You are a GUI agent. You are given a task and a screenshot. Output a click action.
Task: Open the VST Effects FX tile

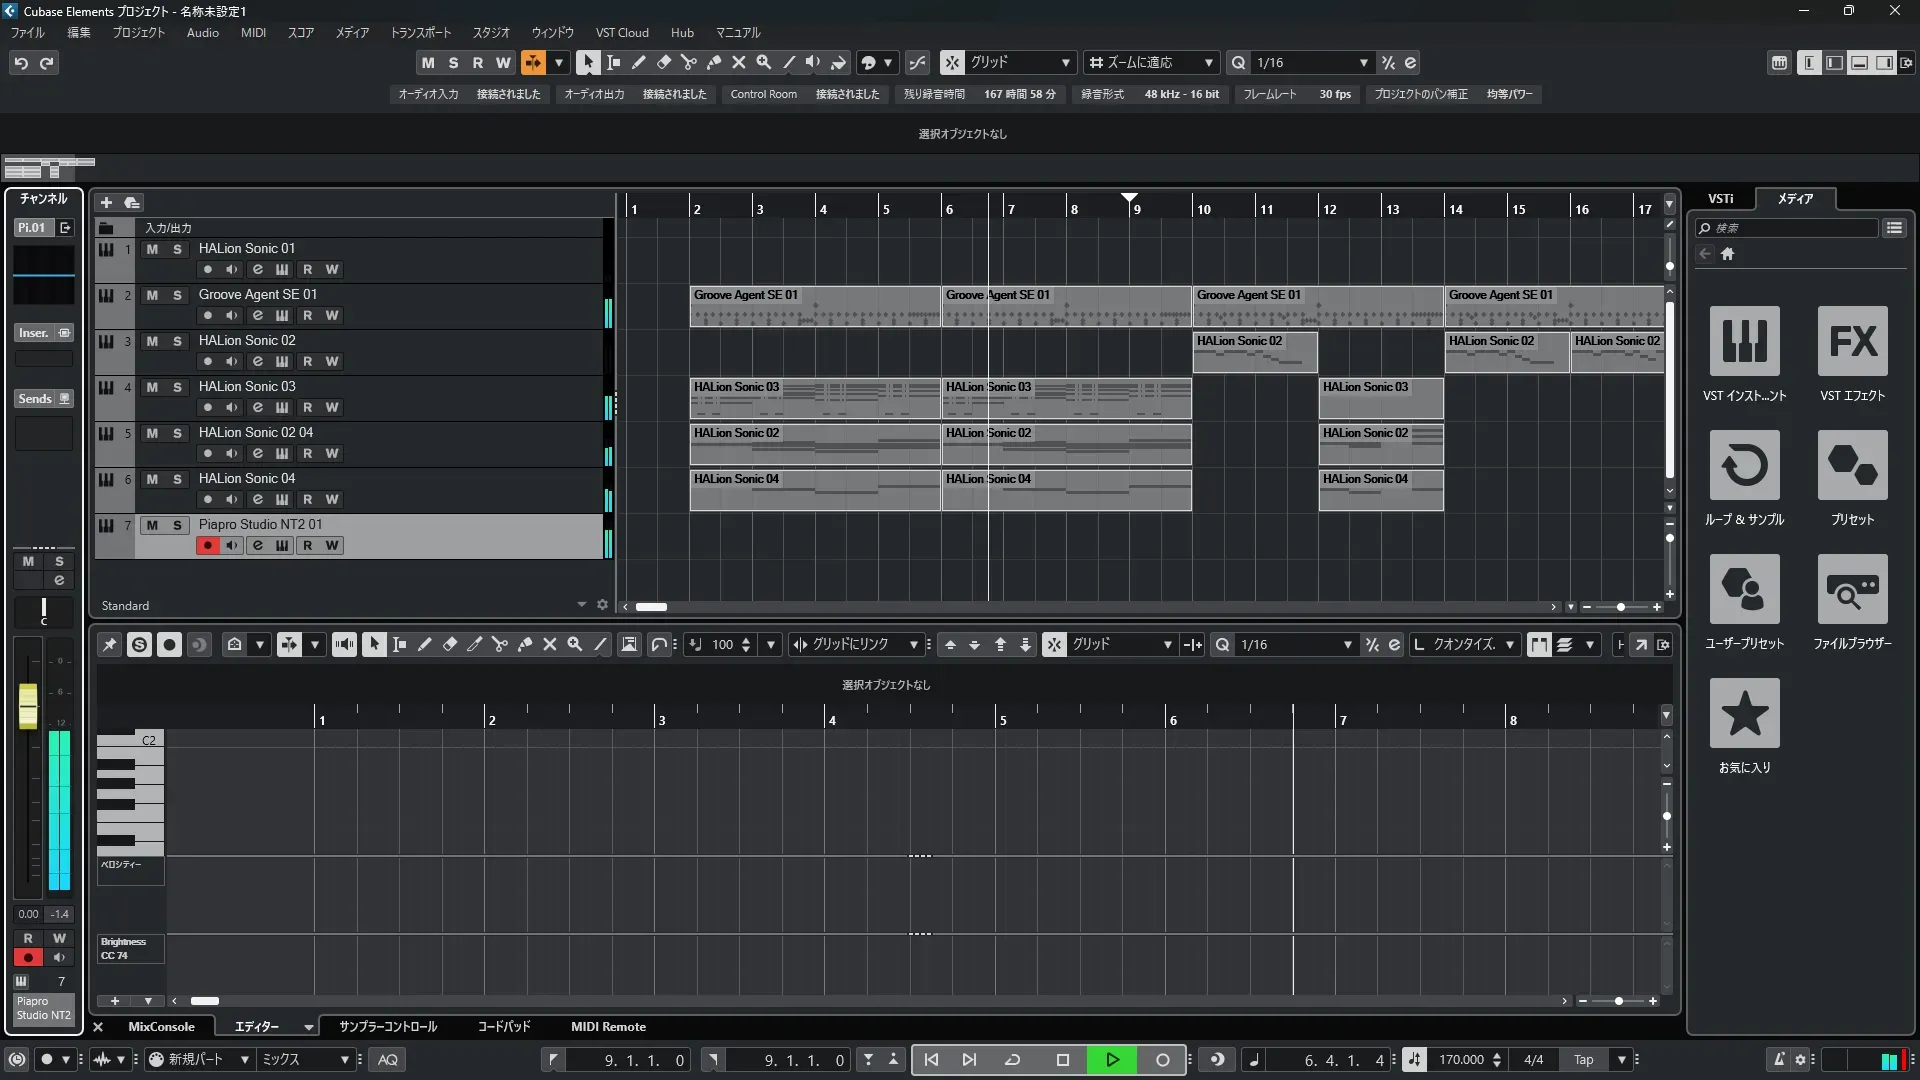(x=1852, y=341)
